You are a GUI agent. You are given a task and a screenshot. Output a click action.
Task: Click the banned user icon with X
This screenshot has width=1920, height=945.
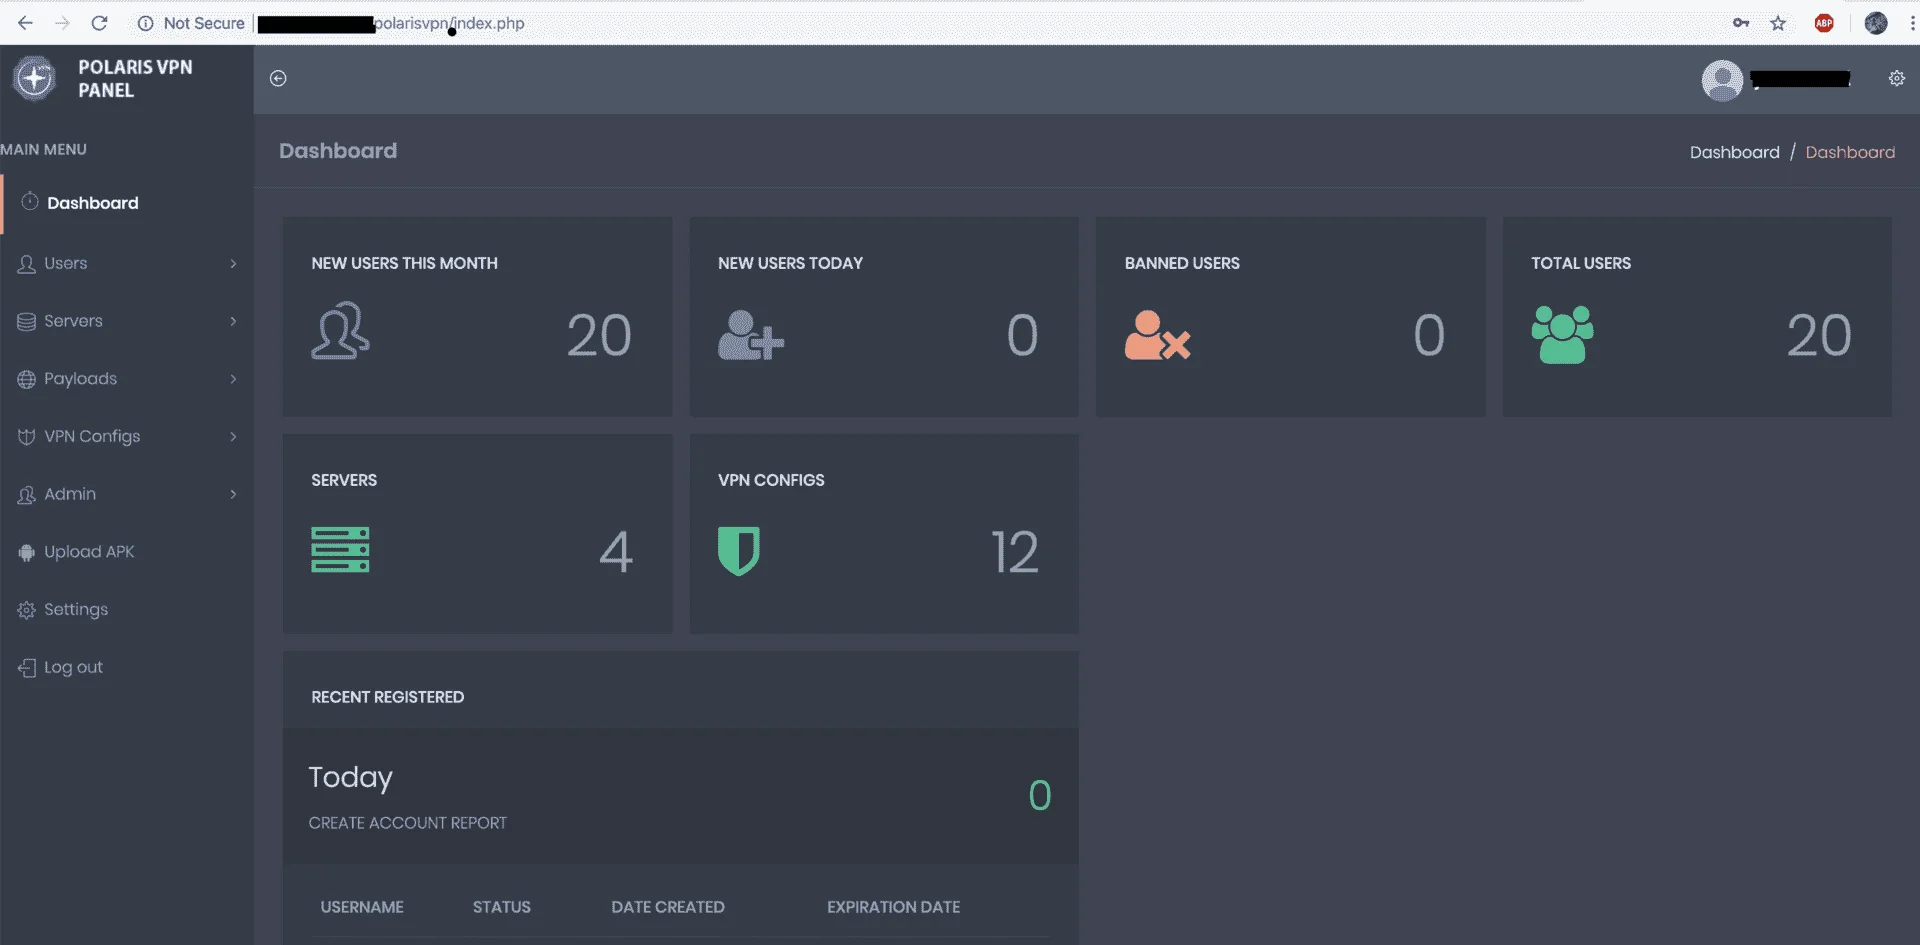click(1158, 335)
